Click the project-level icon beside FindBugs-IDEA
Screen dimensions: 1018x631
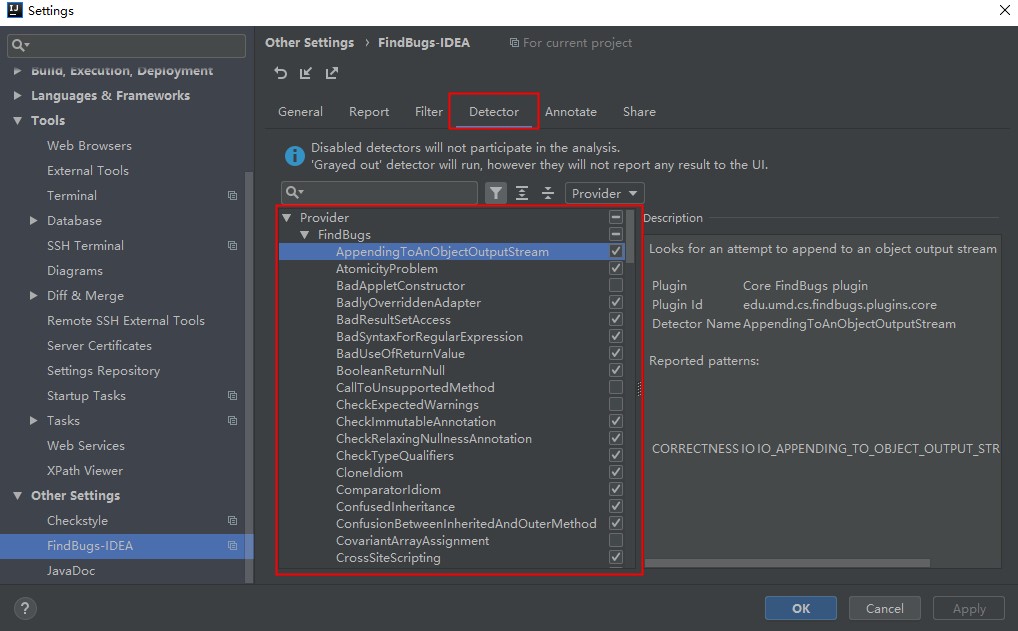tap(232, 546)
